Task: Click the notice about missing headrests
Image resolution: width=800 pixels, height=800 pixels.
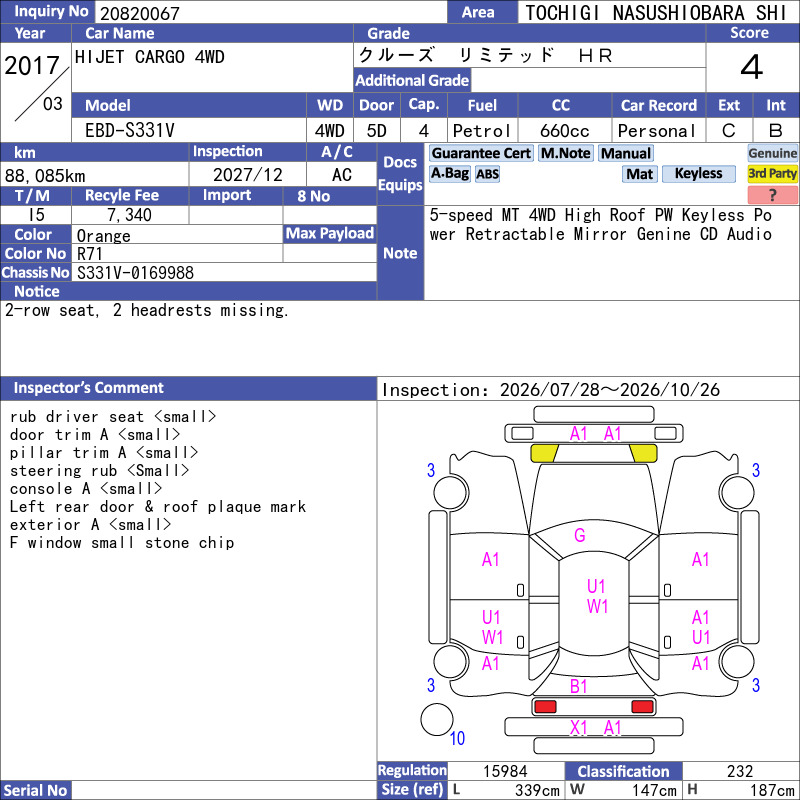Action: 146,310
